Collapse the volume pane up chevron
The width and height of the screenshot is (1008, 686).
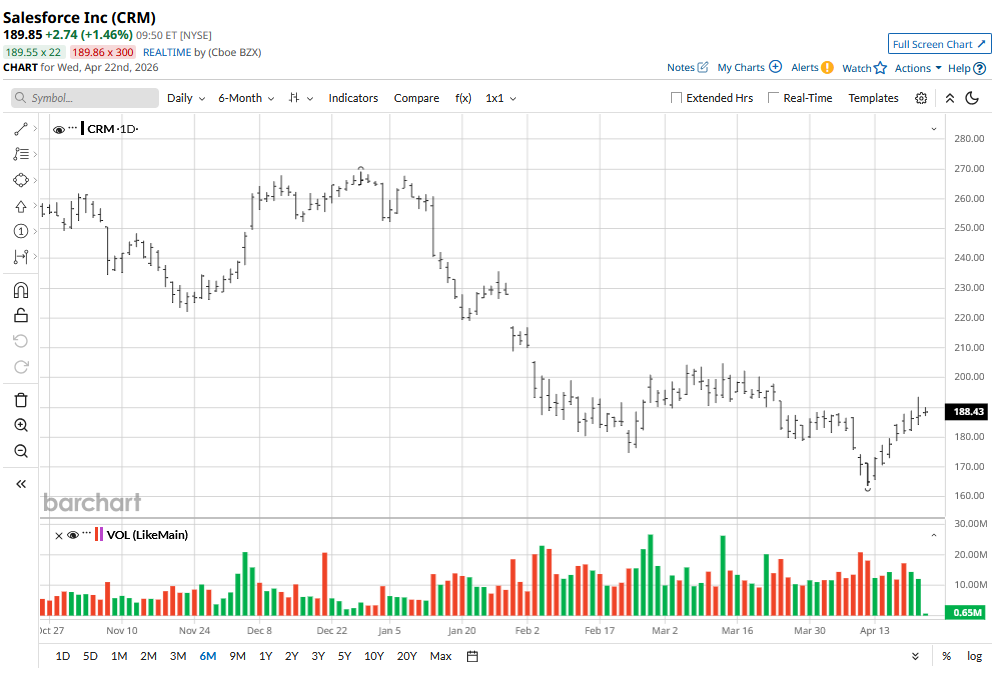point(933,535)
